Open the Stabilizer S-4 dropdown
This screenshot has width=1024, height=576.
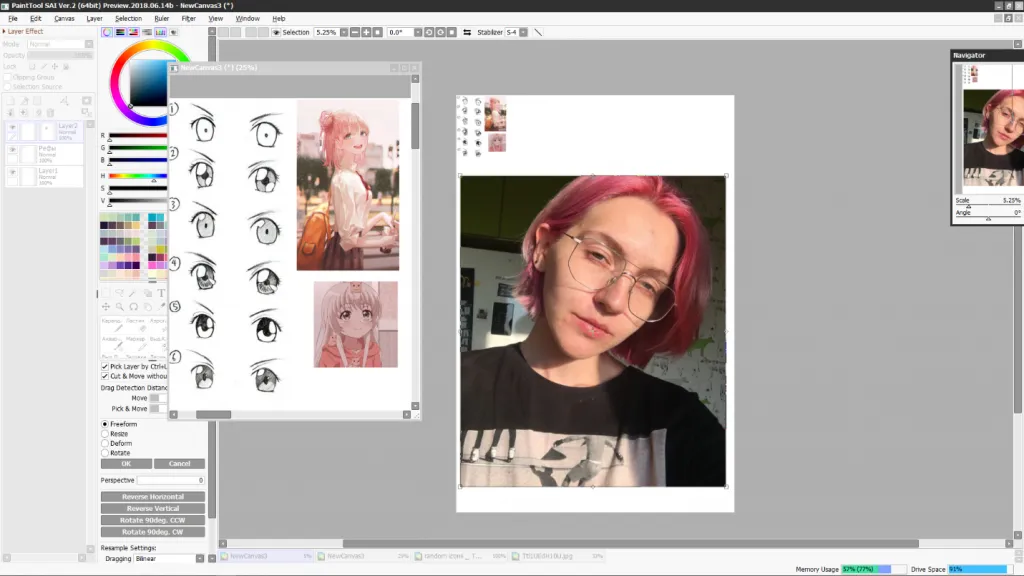pyautogui.click(x=523, y=32)
